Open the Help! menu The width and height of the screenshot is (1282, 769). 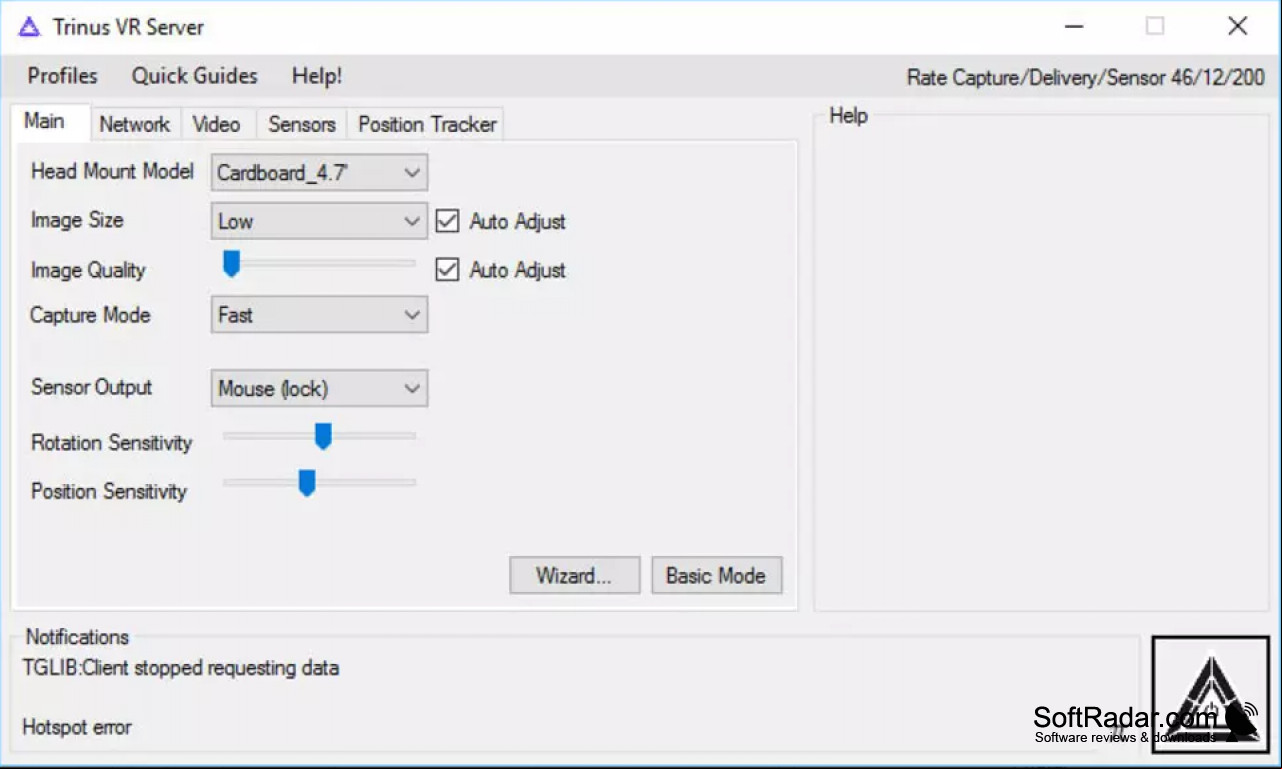[317, 76]
